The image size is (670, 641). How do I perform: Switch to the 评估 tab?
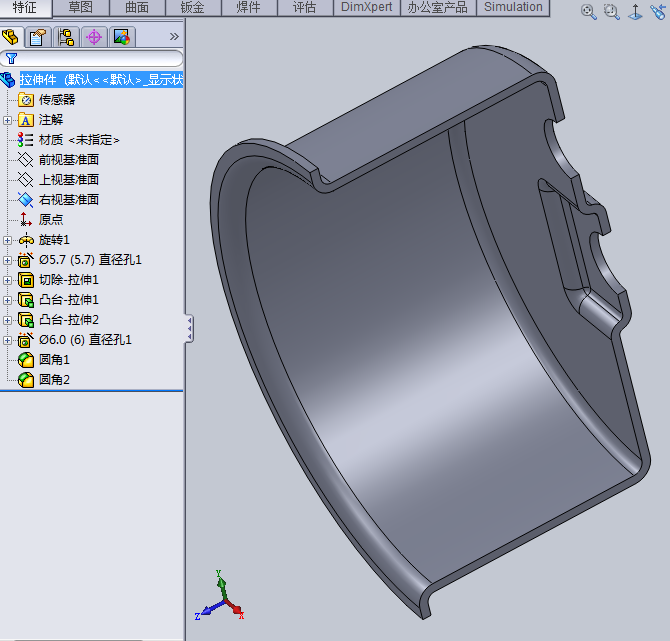[x=305, y=8]
